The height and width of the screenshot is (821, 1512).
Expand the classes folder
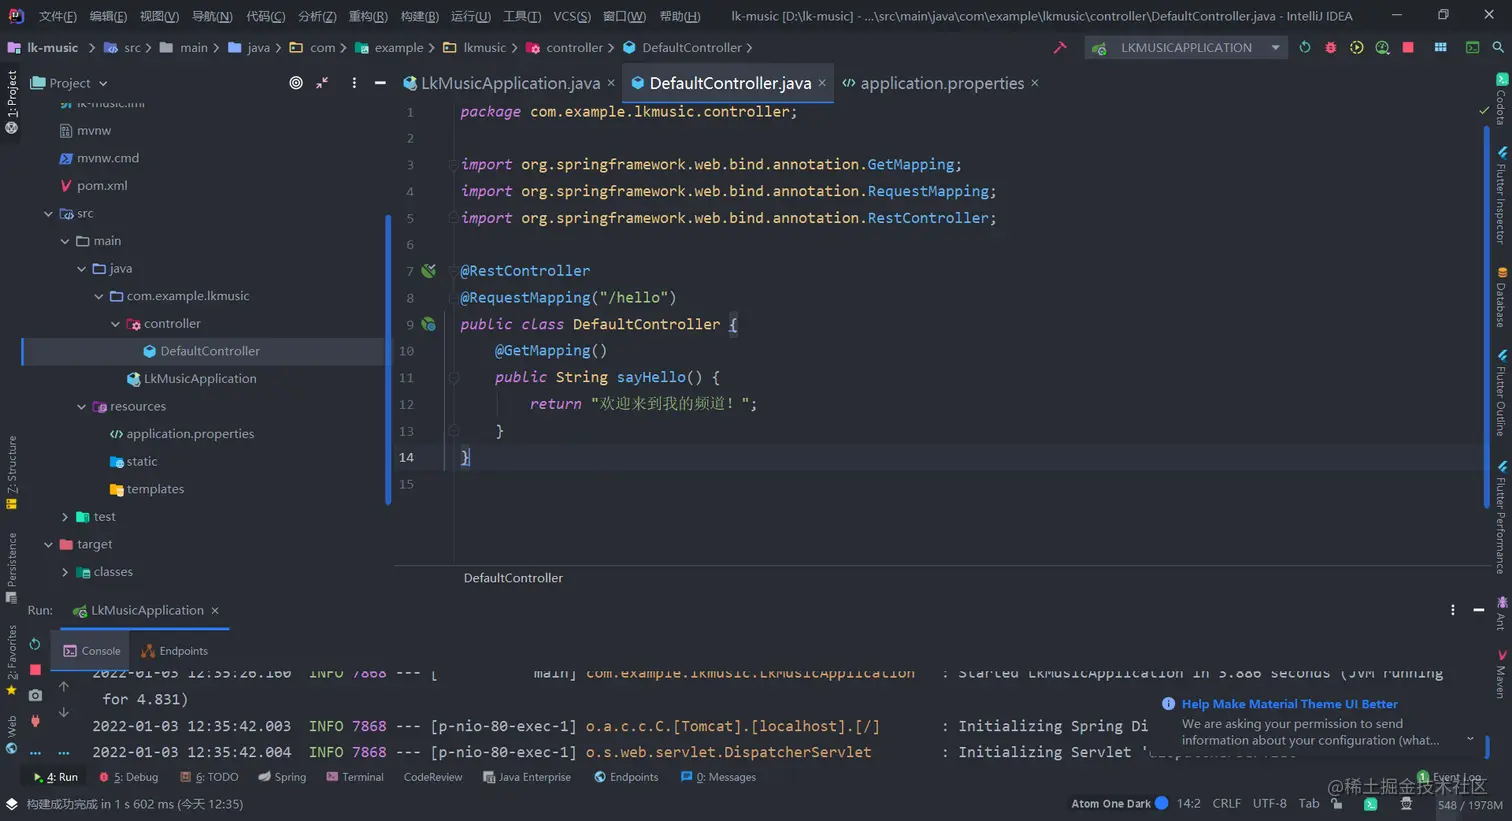coord(65,572)
